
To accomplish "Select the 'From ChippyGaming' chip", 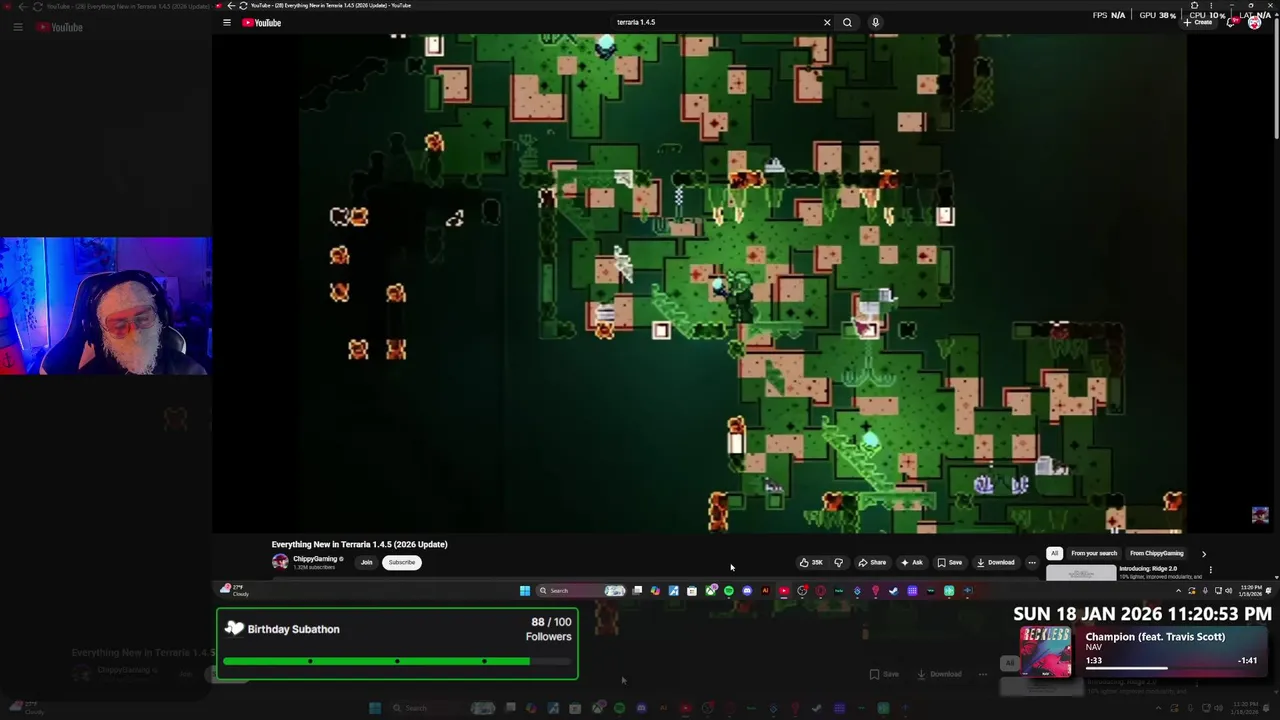I will tap(1156, 553).
